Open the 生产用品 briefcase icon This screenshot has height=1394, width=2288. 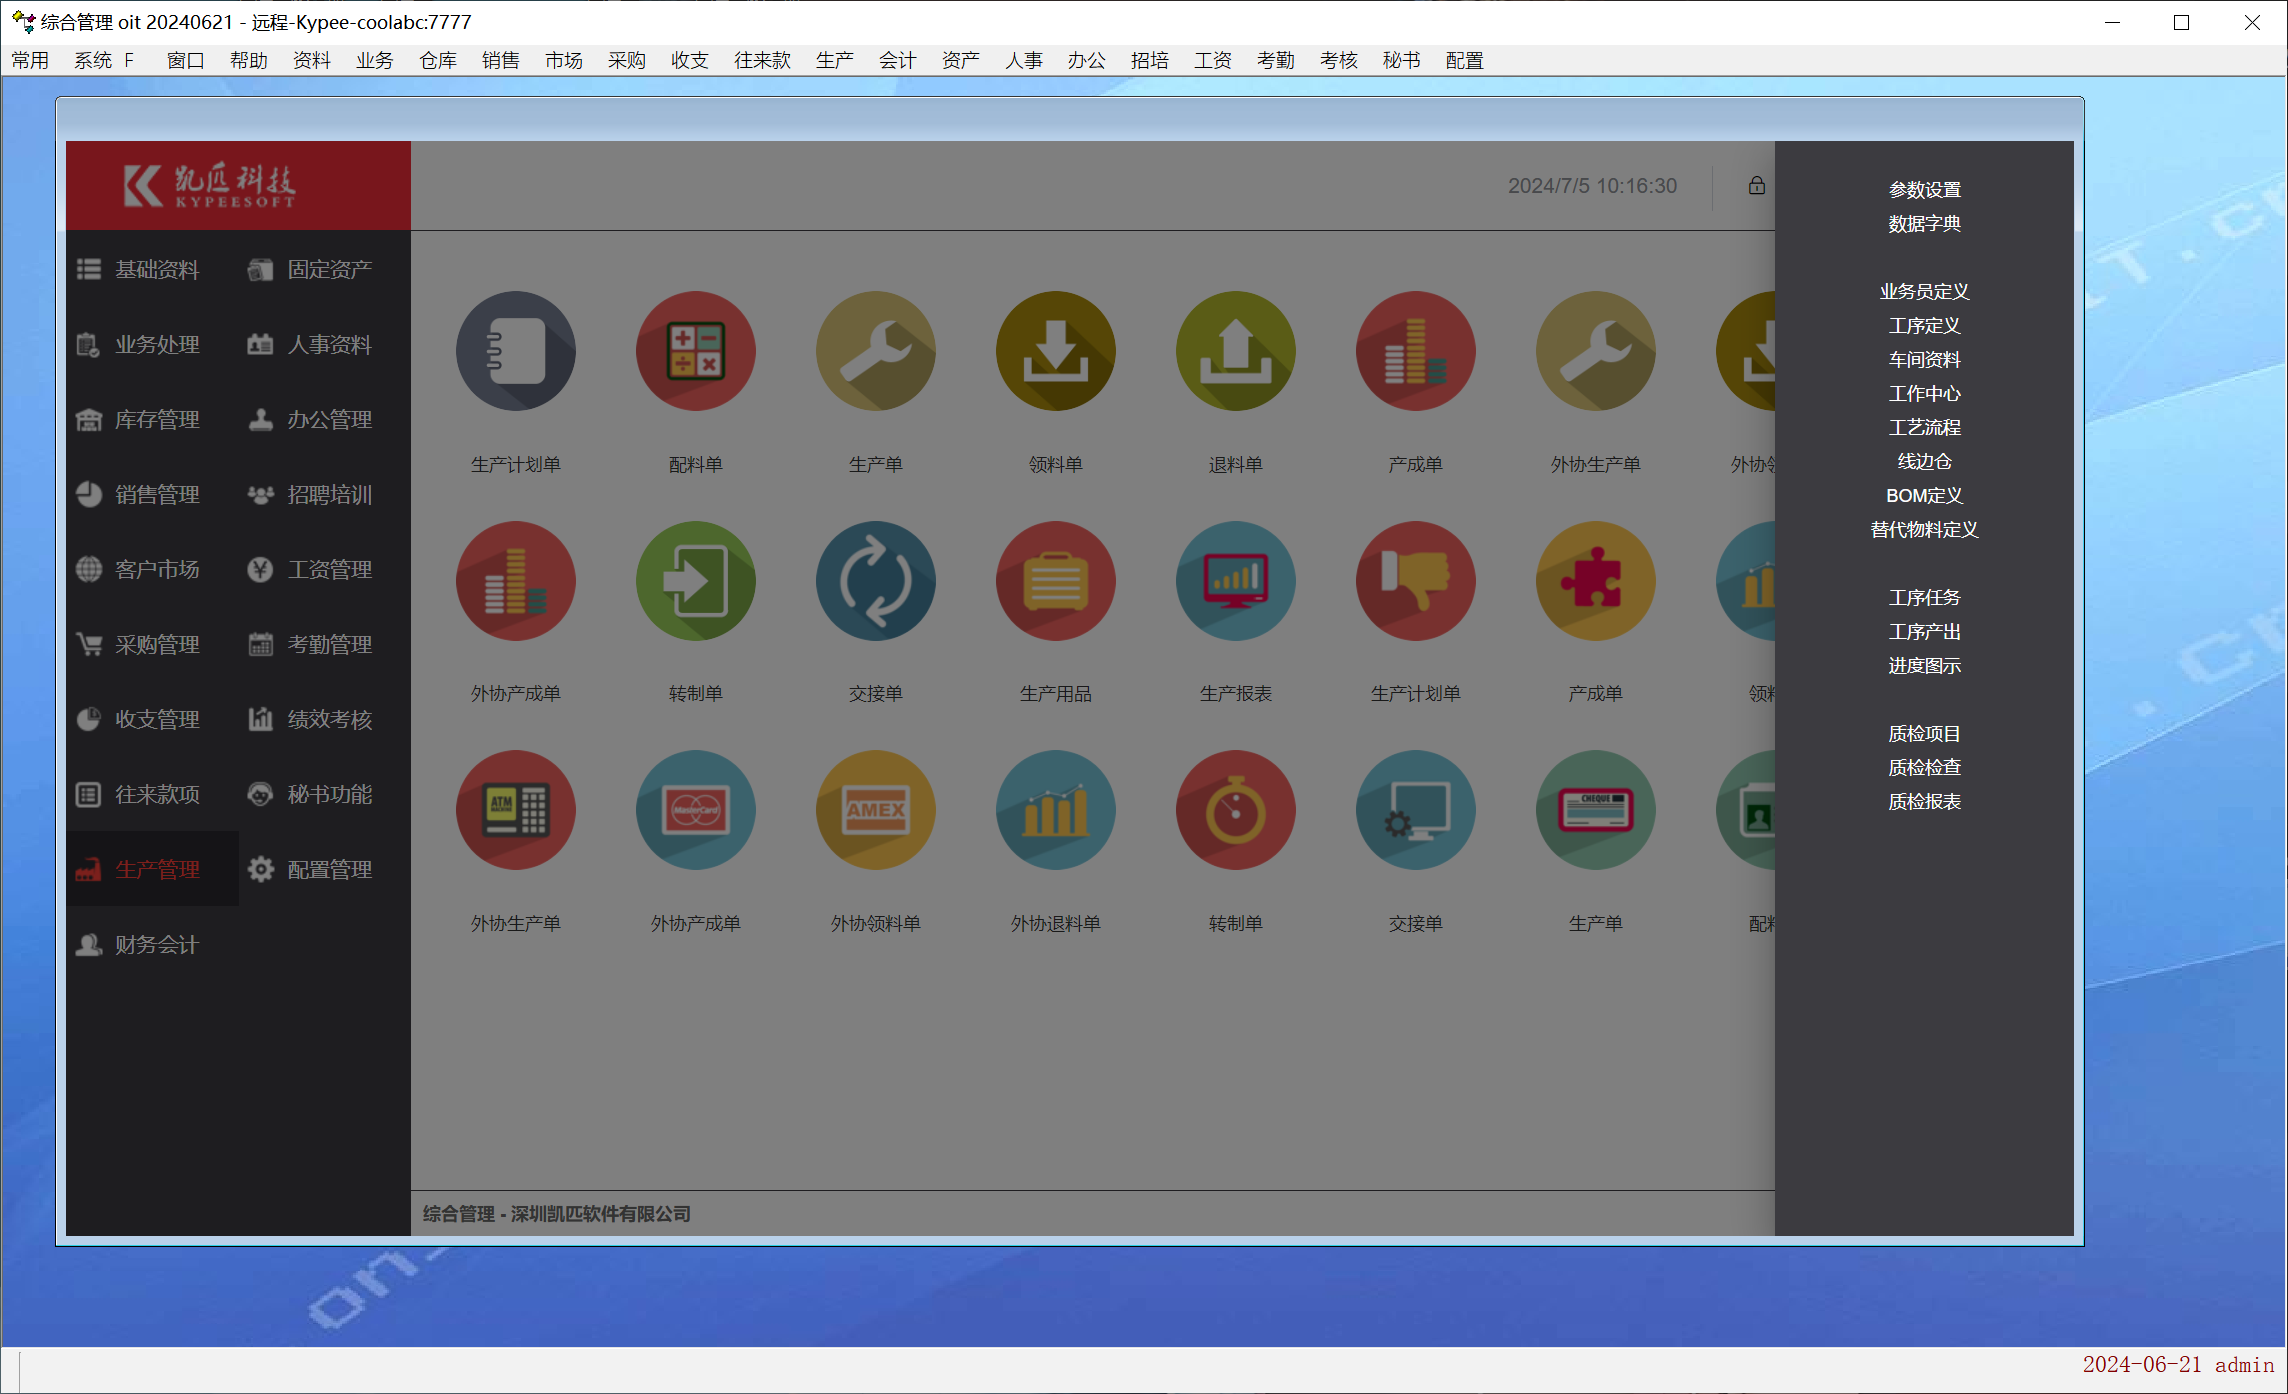[1055, 581]
